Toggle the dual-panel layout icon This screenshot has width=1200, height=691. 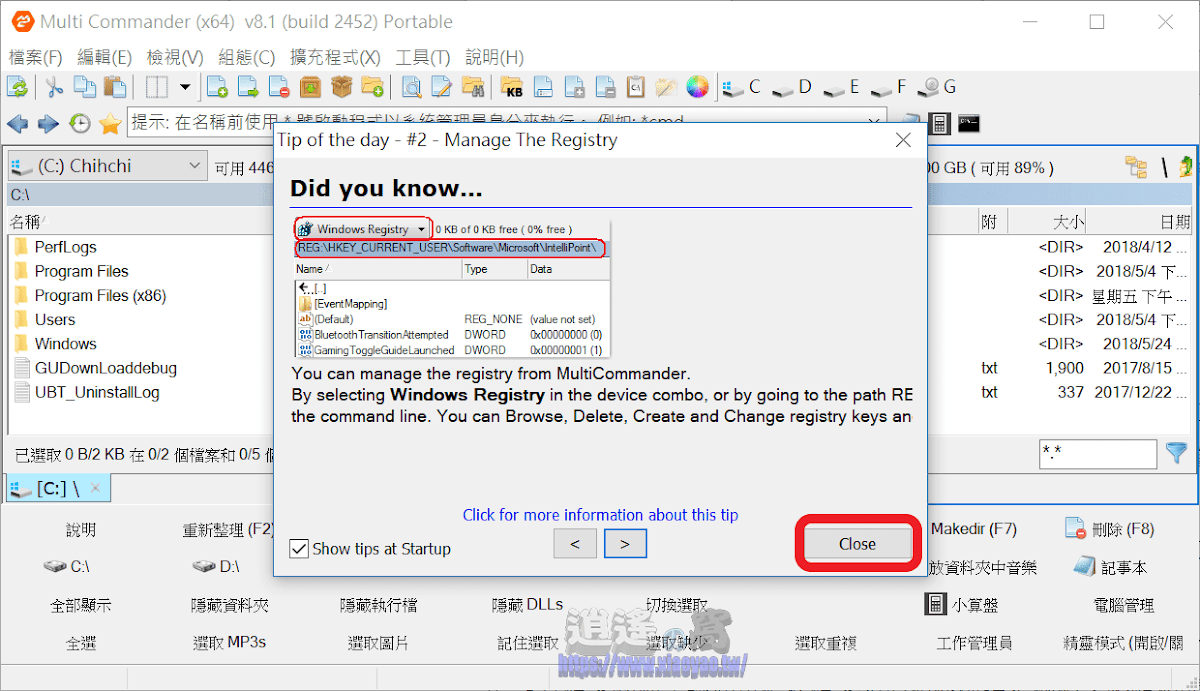pyautogui.click(x=157, y=87)
